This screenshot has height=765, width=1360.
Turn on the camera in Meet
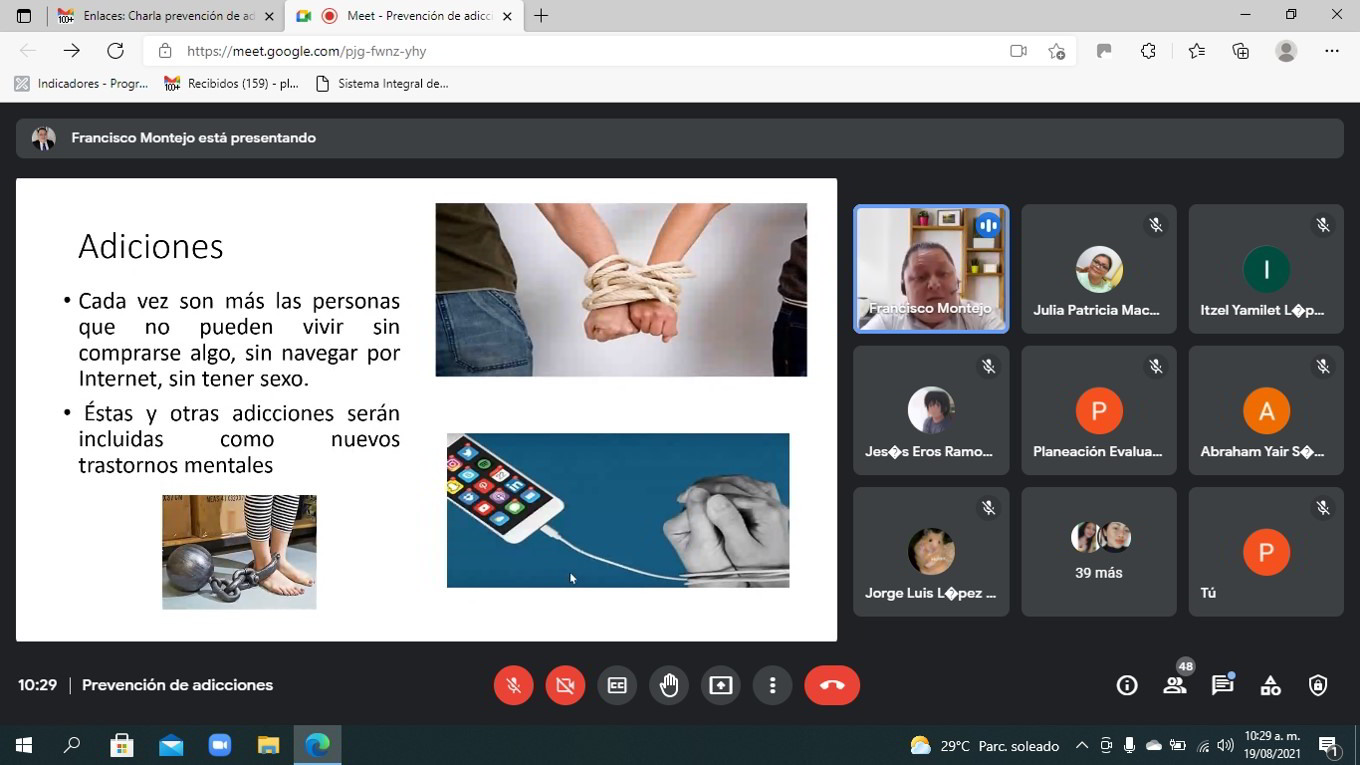[x=565, y=685]
